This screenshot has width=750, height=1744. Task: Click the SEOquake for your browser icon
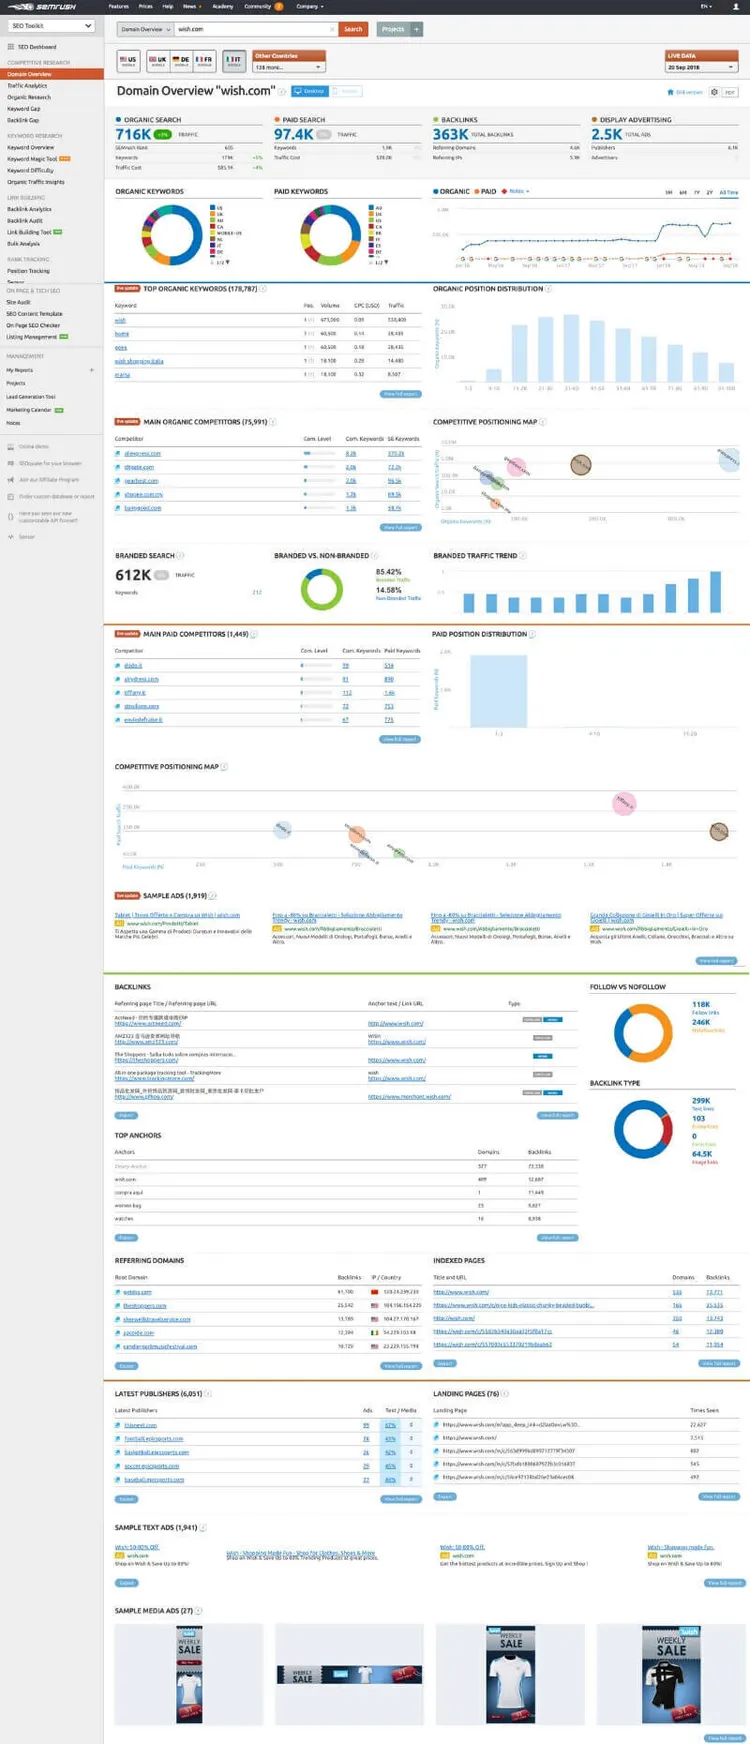(11, 464)
